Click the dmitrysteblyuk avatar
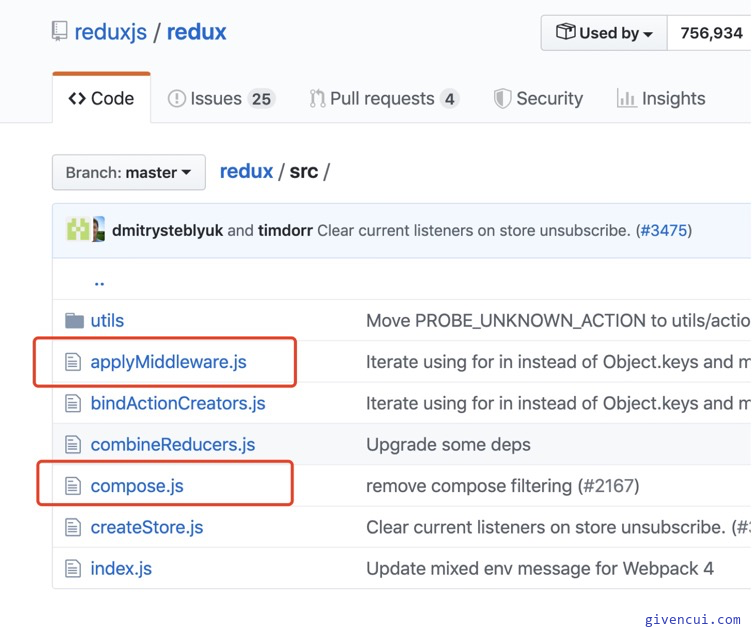The width and height of the screenshot is (752, 638). click(x=78, y=229)
